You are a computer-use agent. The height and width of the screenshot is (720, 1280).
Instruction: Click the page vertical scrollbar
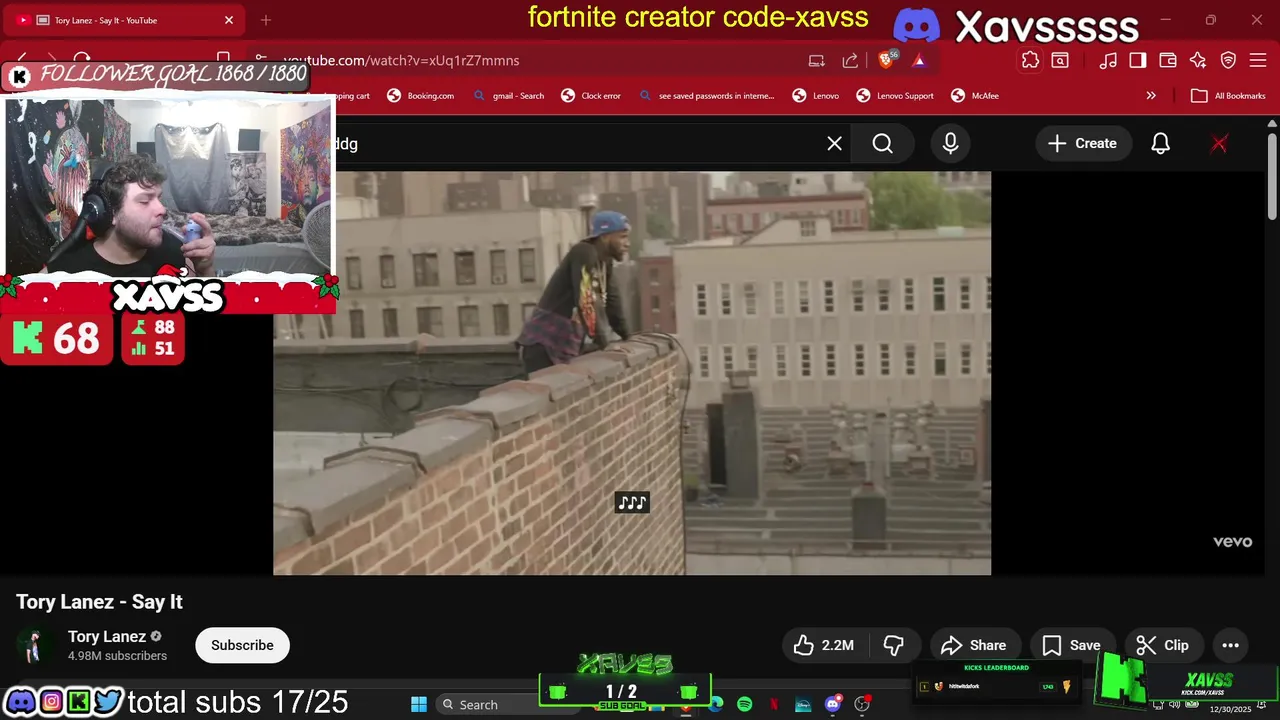[x=1272, y=175]
